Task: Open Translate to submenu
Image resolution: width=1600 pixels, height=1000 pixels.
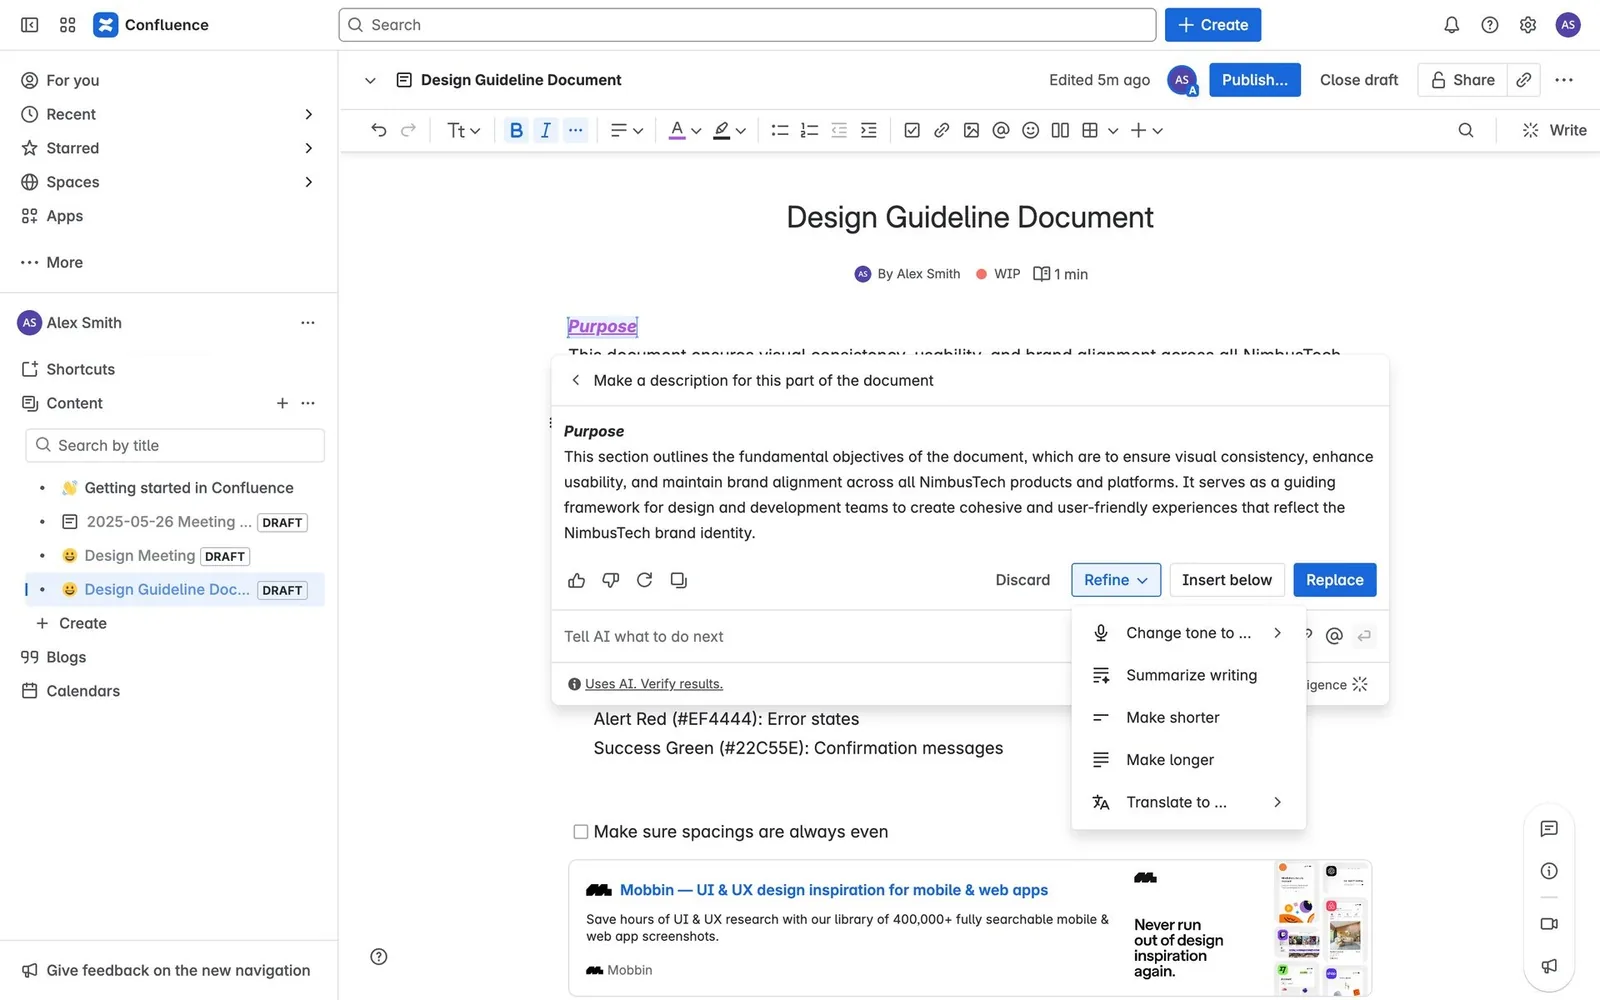Action: (1188, 802)
